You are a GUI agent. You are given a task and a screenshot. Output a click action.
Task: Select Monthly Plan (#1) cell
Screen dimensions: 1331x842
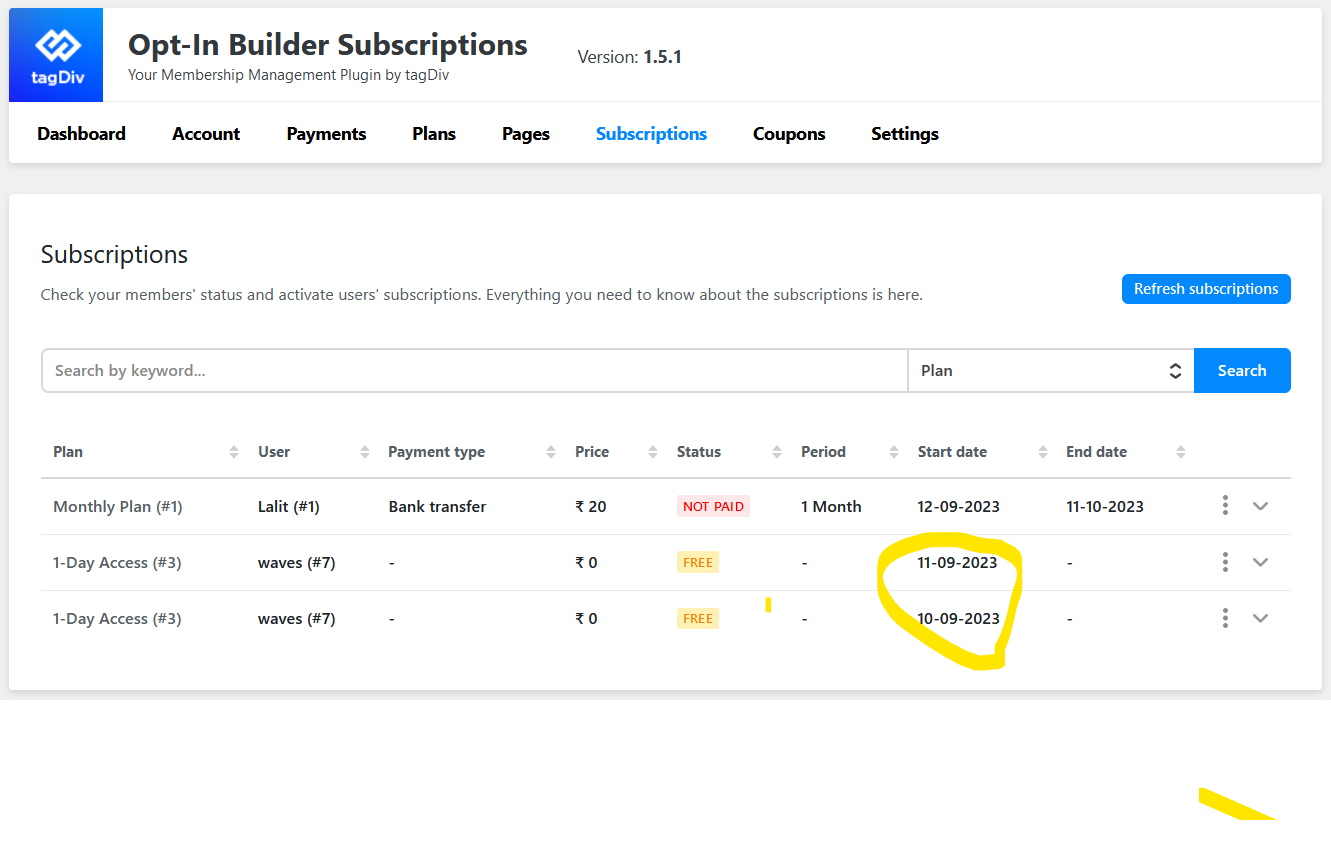(118, 507)
